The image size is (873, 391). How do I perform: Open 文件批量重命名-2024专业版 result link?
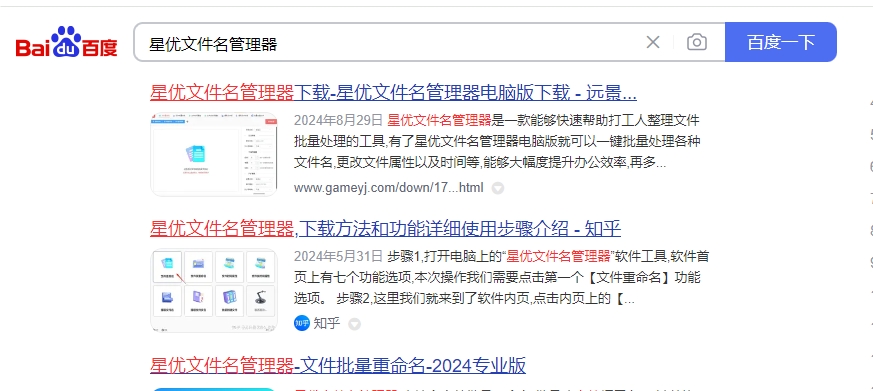pyautogui.click(x=337, y=365)
